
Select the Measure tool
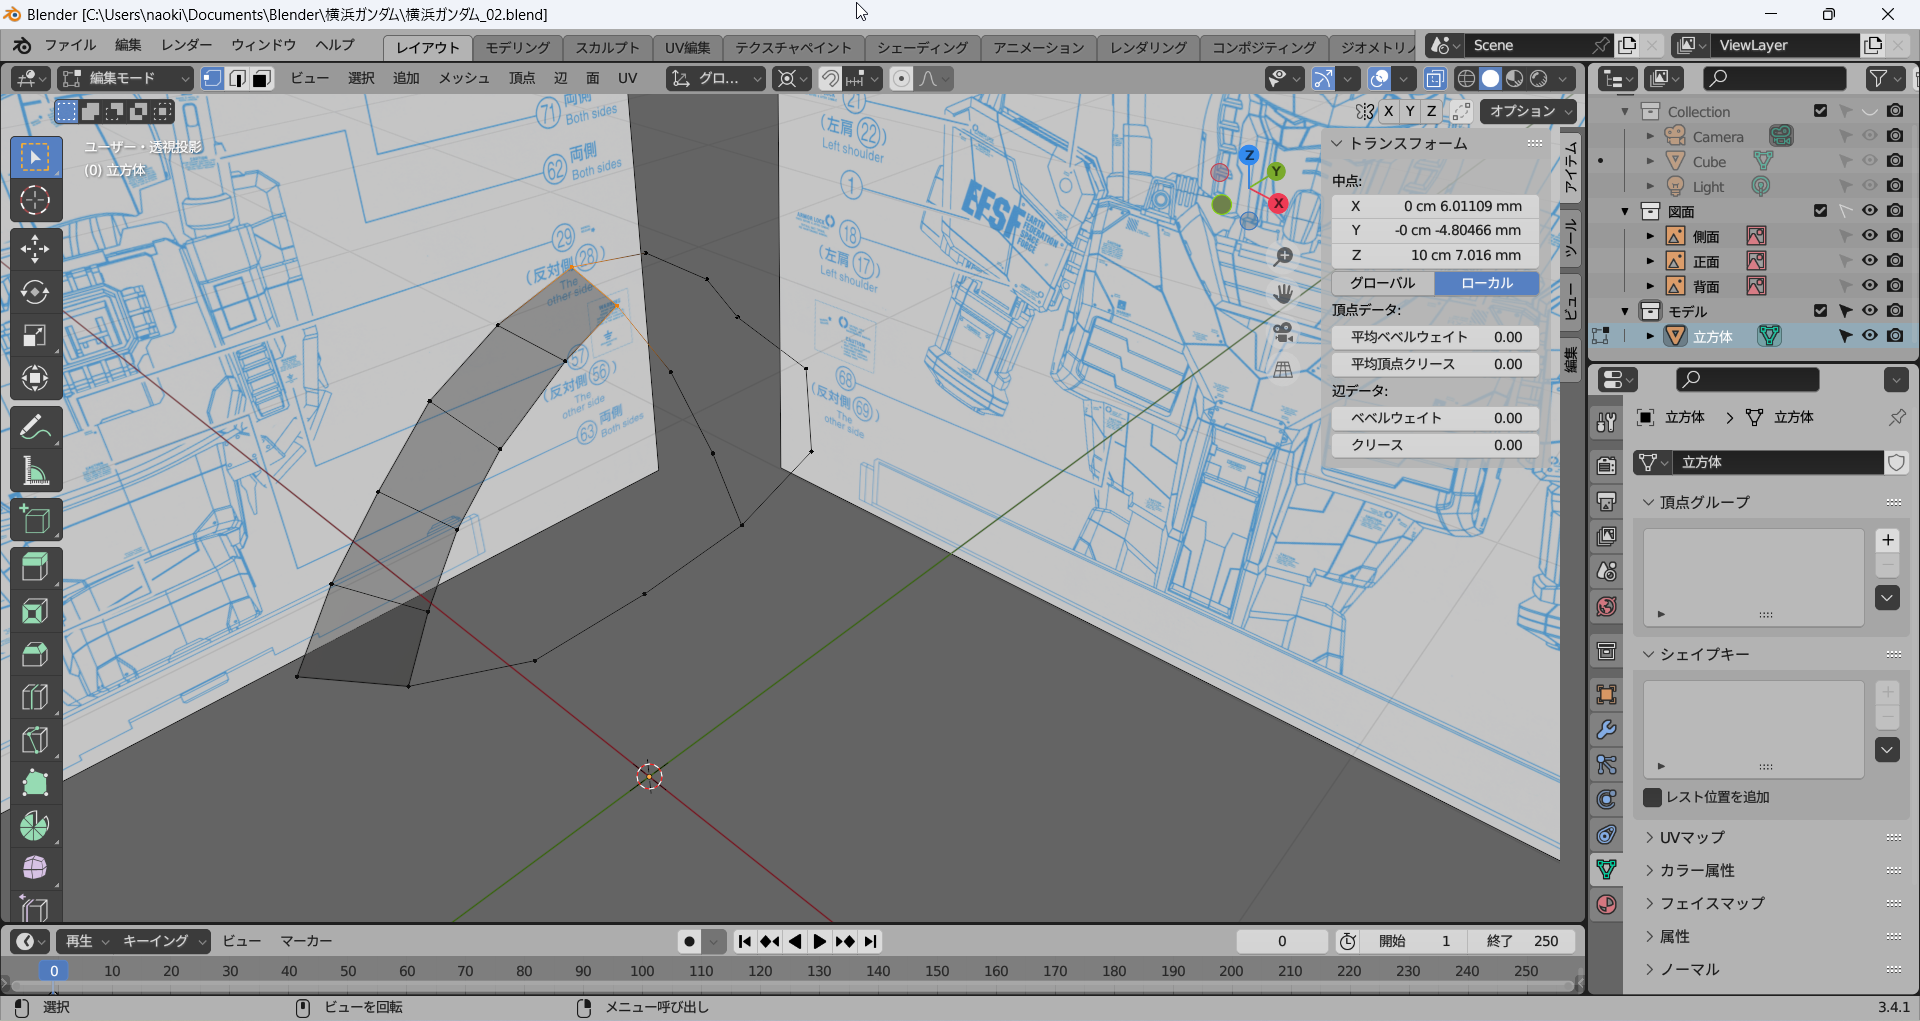35,471
